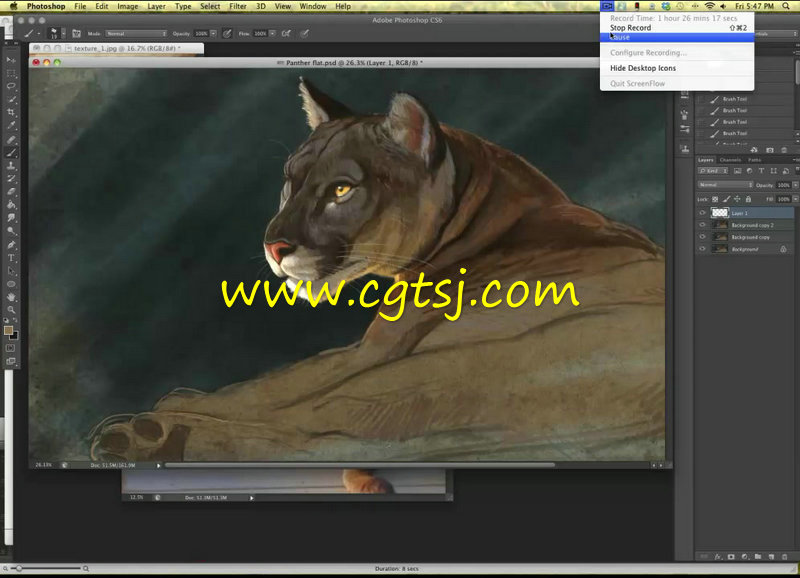Select the Smudge tool
This screenshot has width=800, height=578.
point(11,218)
